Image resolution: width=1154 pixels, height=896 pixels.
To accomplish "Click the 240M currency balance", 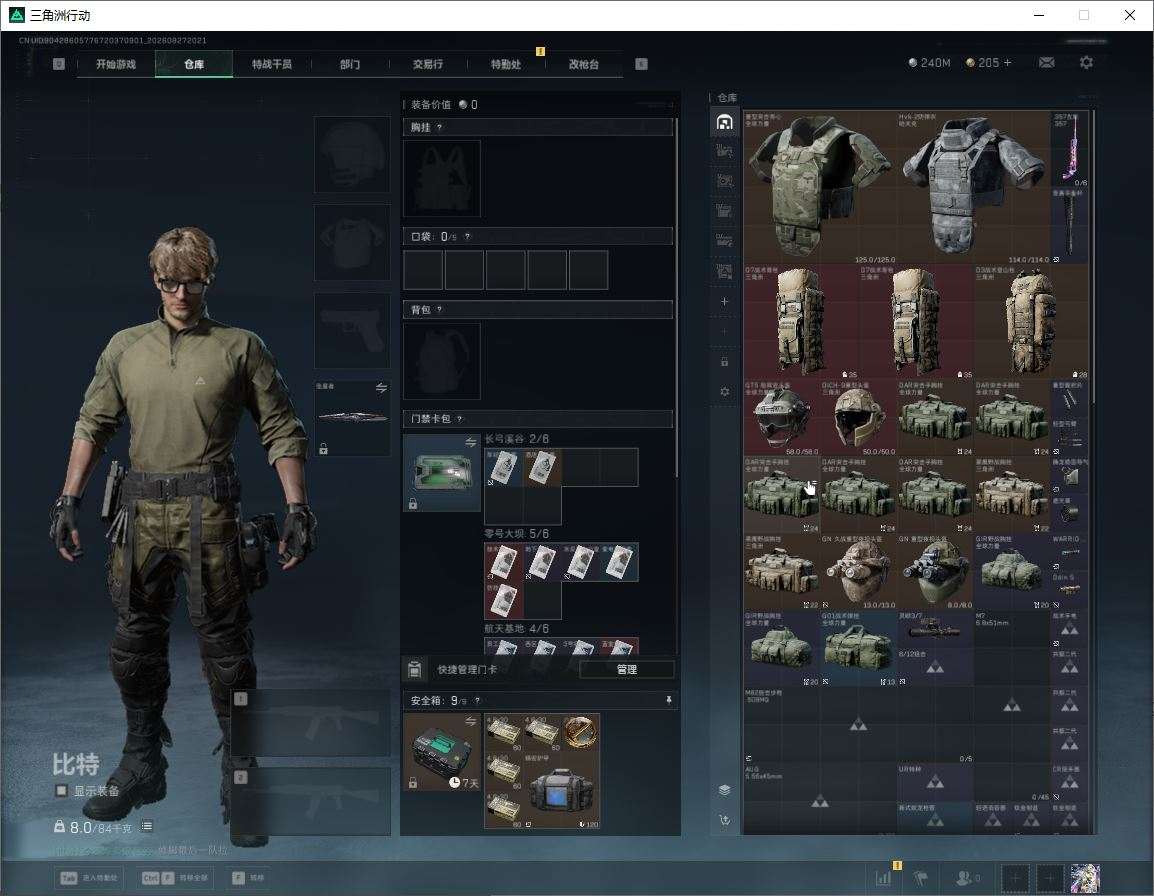I will (930, 63).
